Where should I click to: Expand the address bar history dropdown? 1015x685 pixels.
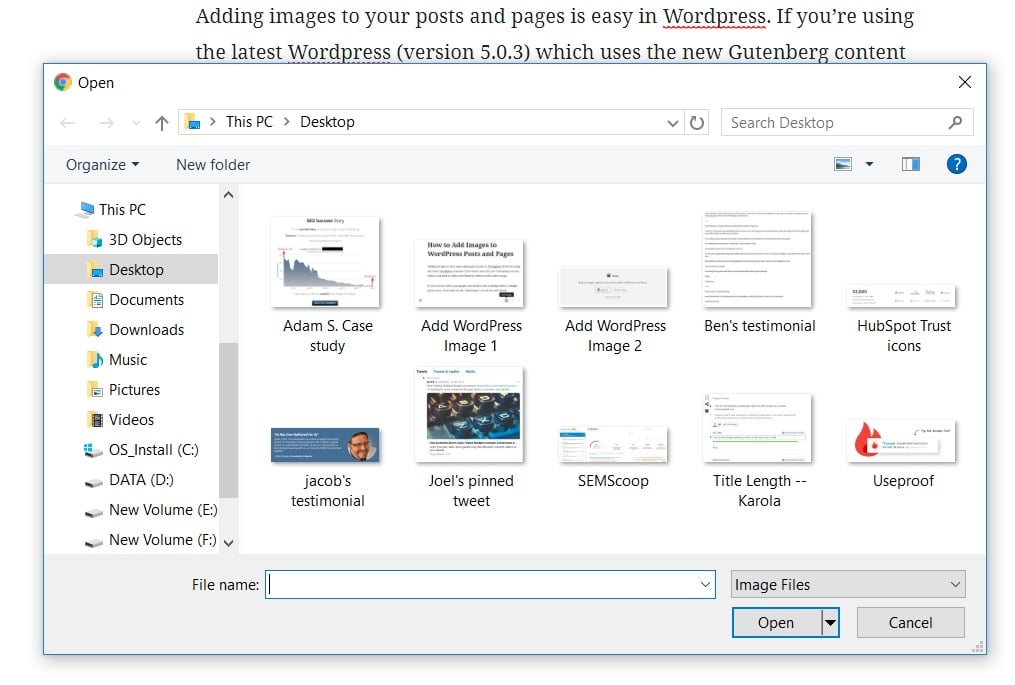coord(673,123)
